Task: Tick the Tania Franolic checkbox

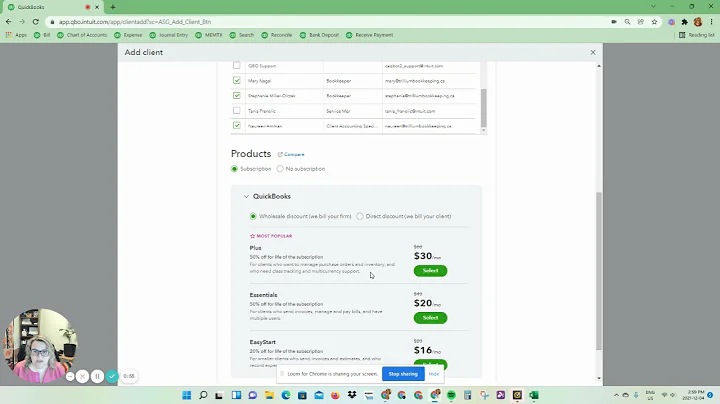Action: [x=236, y=110]
